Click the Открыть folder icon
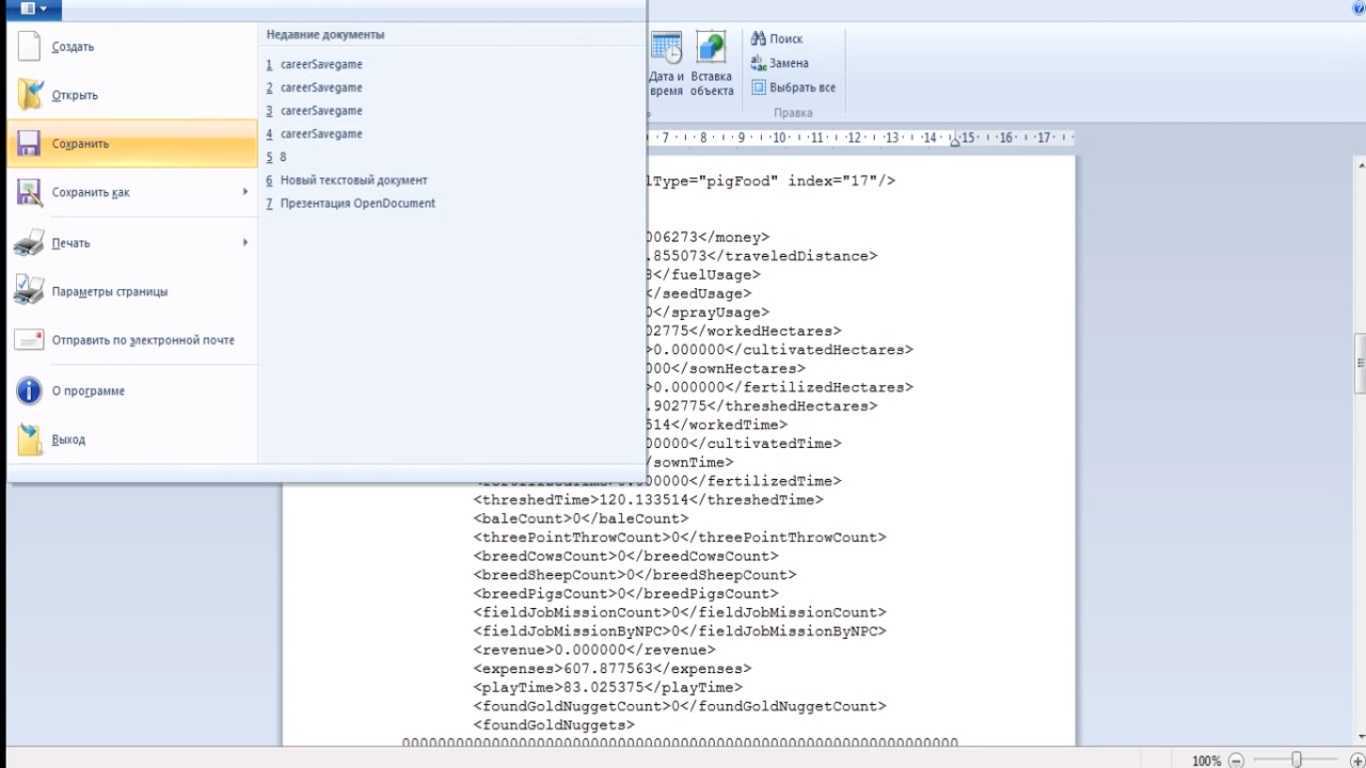This screenshot has height=768, width=1366. pyautogui.click(x=30, y=95)
